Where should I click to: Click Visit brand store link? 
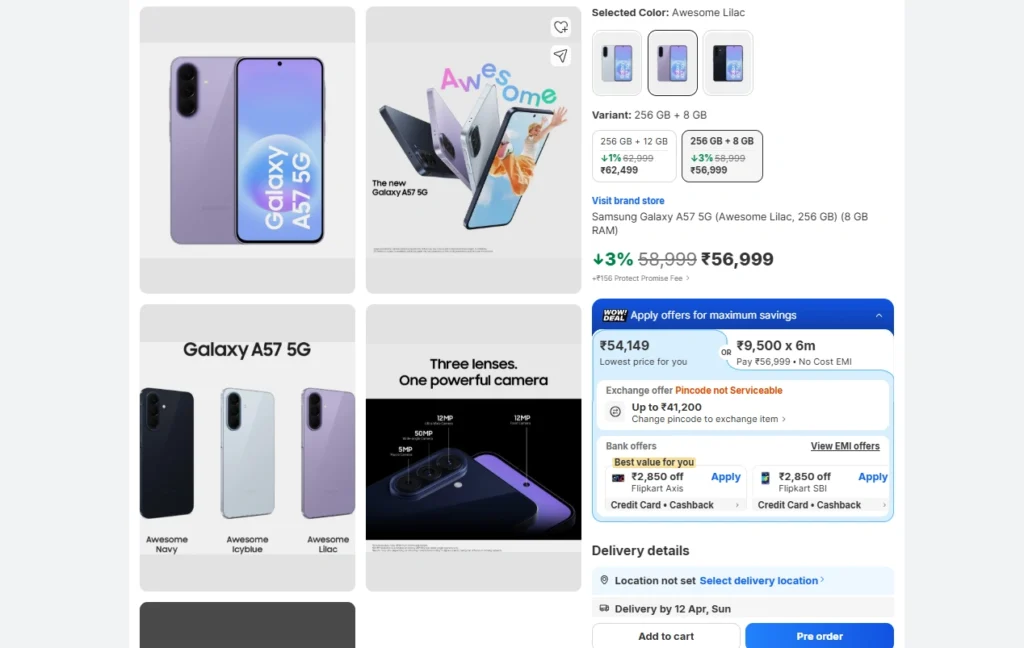(x=628, y=200)
